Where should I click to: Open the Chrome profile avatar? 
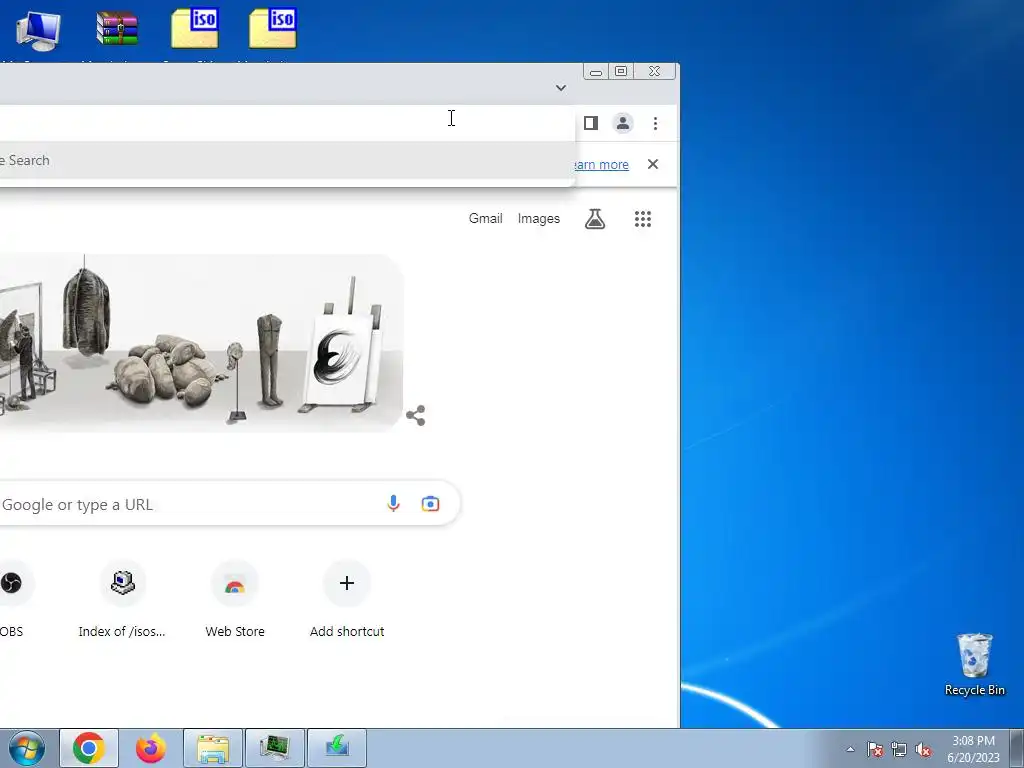[x=623, y=123]
